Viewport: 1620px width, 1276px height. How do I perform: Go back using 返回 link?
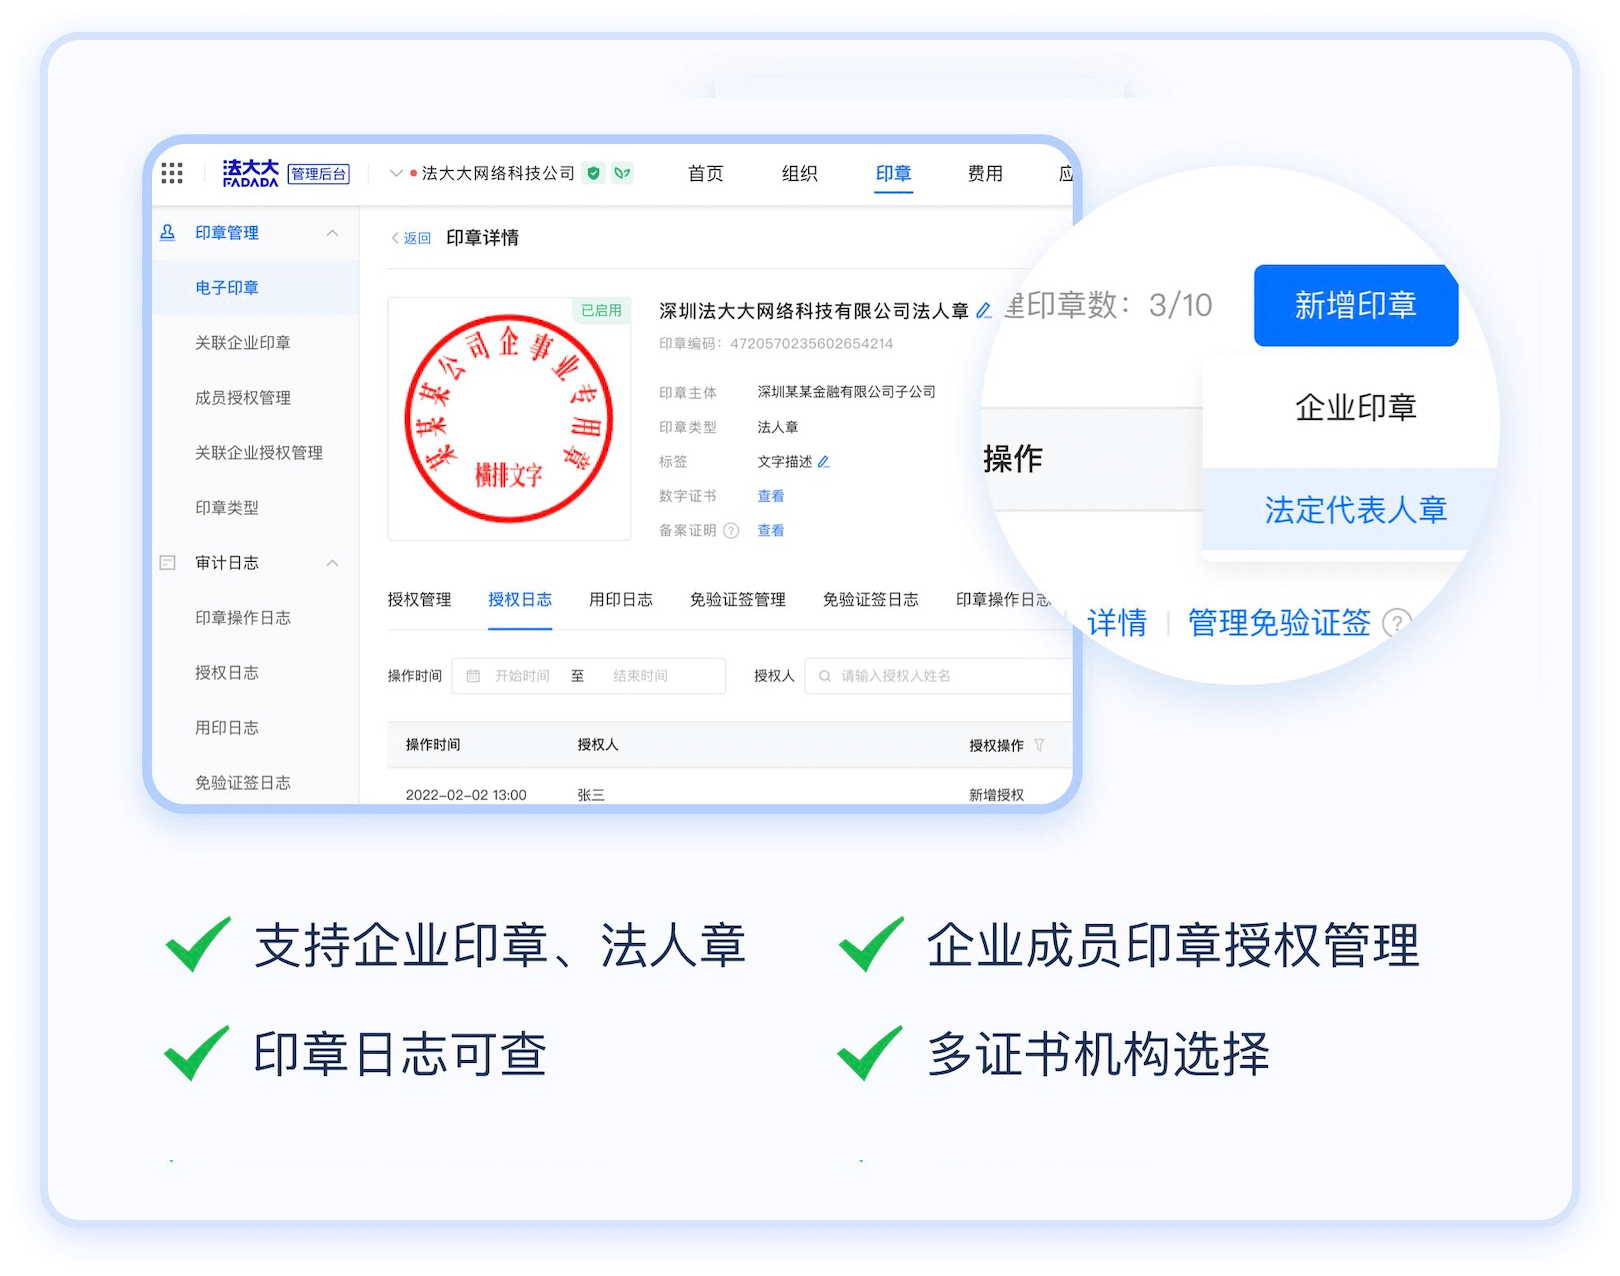coord(411,238)
